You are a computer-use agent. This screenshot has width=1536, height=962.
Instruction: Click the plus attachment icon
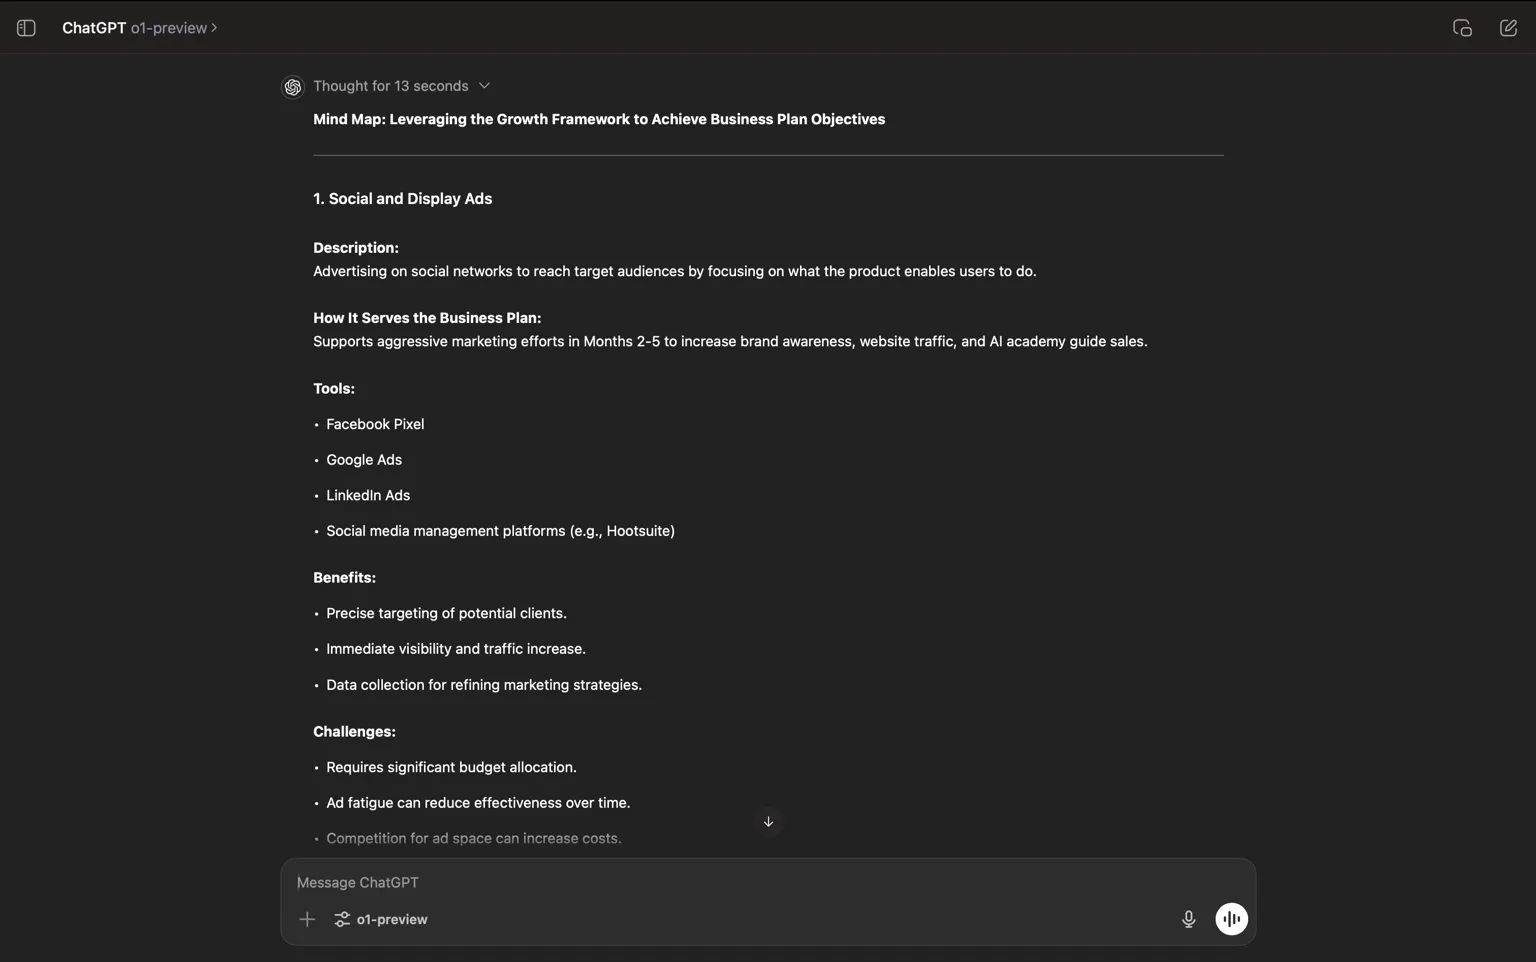tap(307, 919)
